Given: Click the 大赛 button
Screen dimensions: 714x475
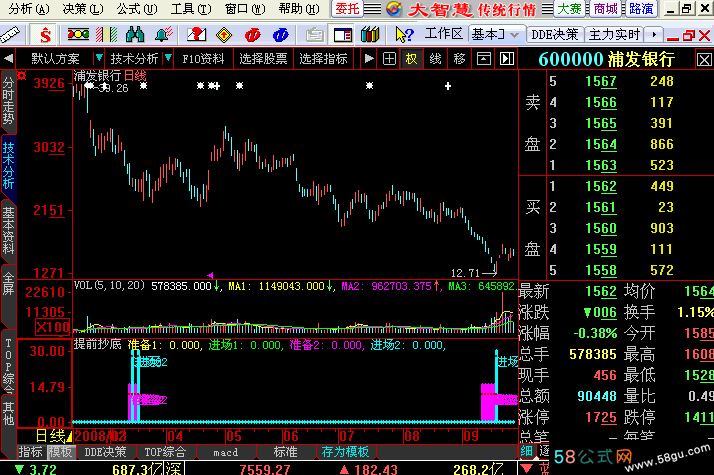Looking at the screenshot, I should click(x=569, y=9).
